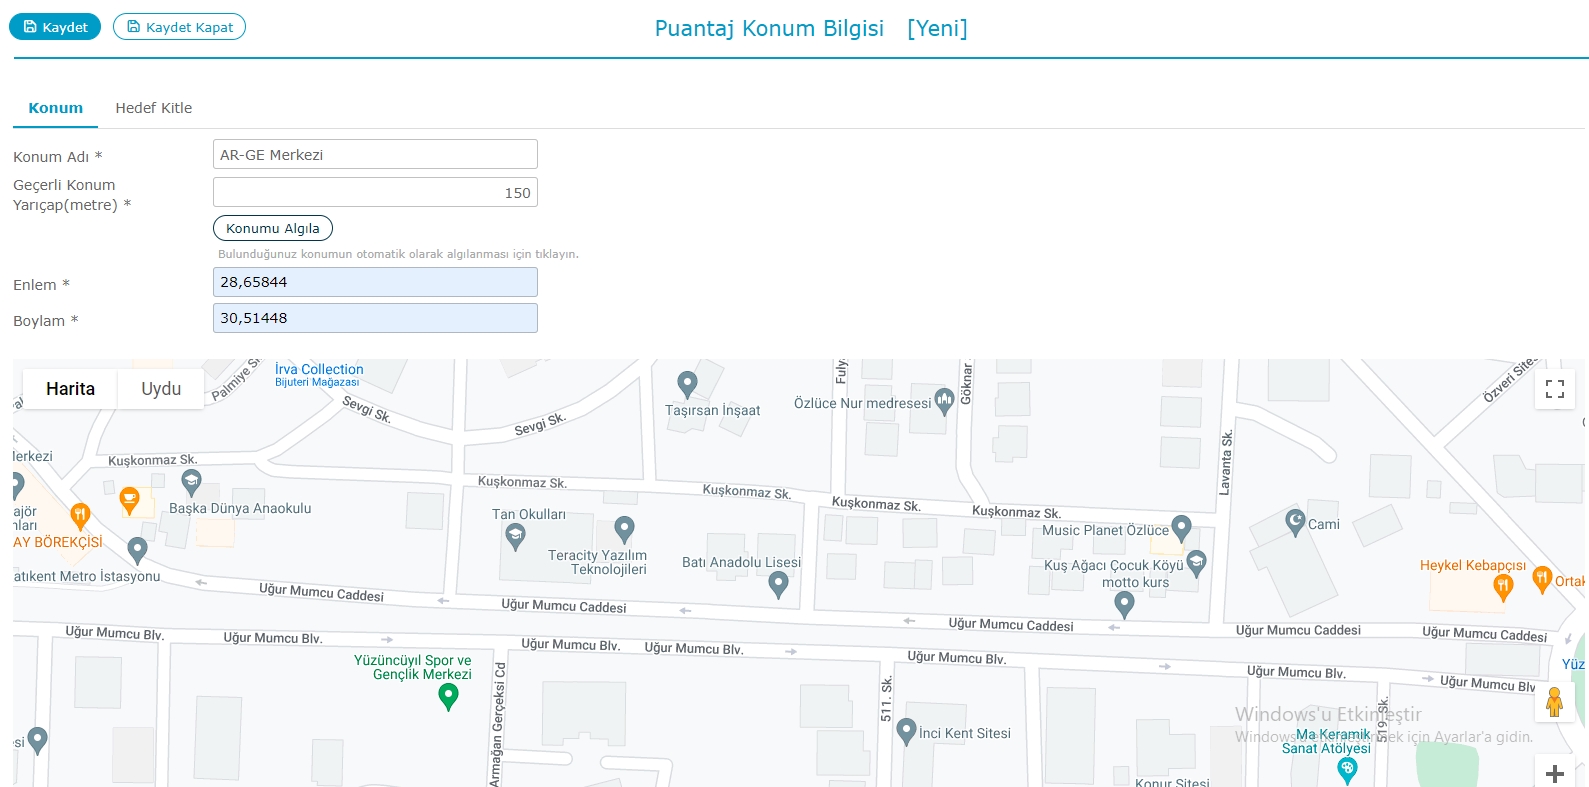The image size is (1589, 787).
Task: Click the Enlem latitude input field
Action: pos(375,282)
